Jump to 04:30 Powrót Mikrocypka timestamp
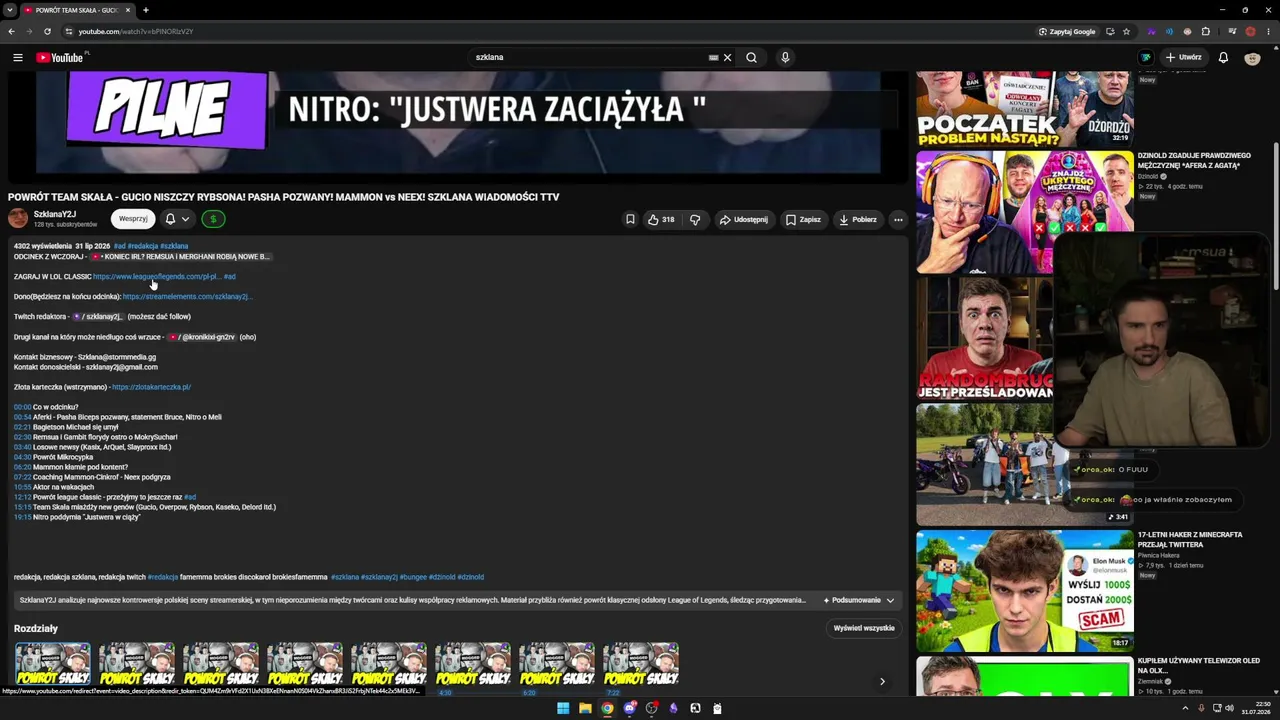The width and height of the screenshot is (1280, 720). 22,457
